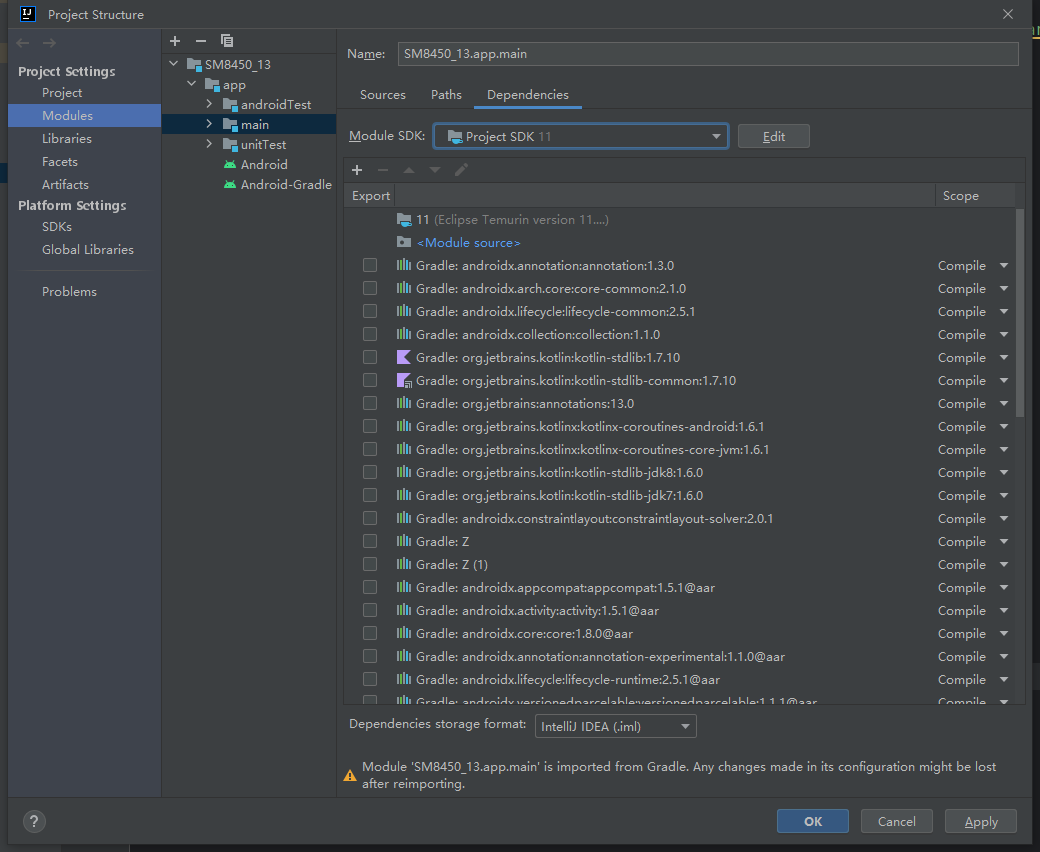Click the warning triangle icon
The image size is (1040, 852).
(x=350, y=775)
